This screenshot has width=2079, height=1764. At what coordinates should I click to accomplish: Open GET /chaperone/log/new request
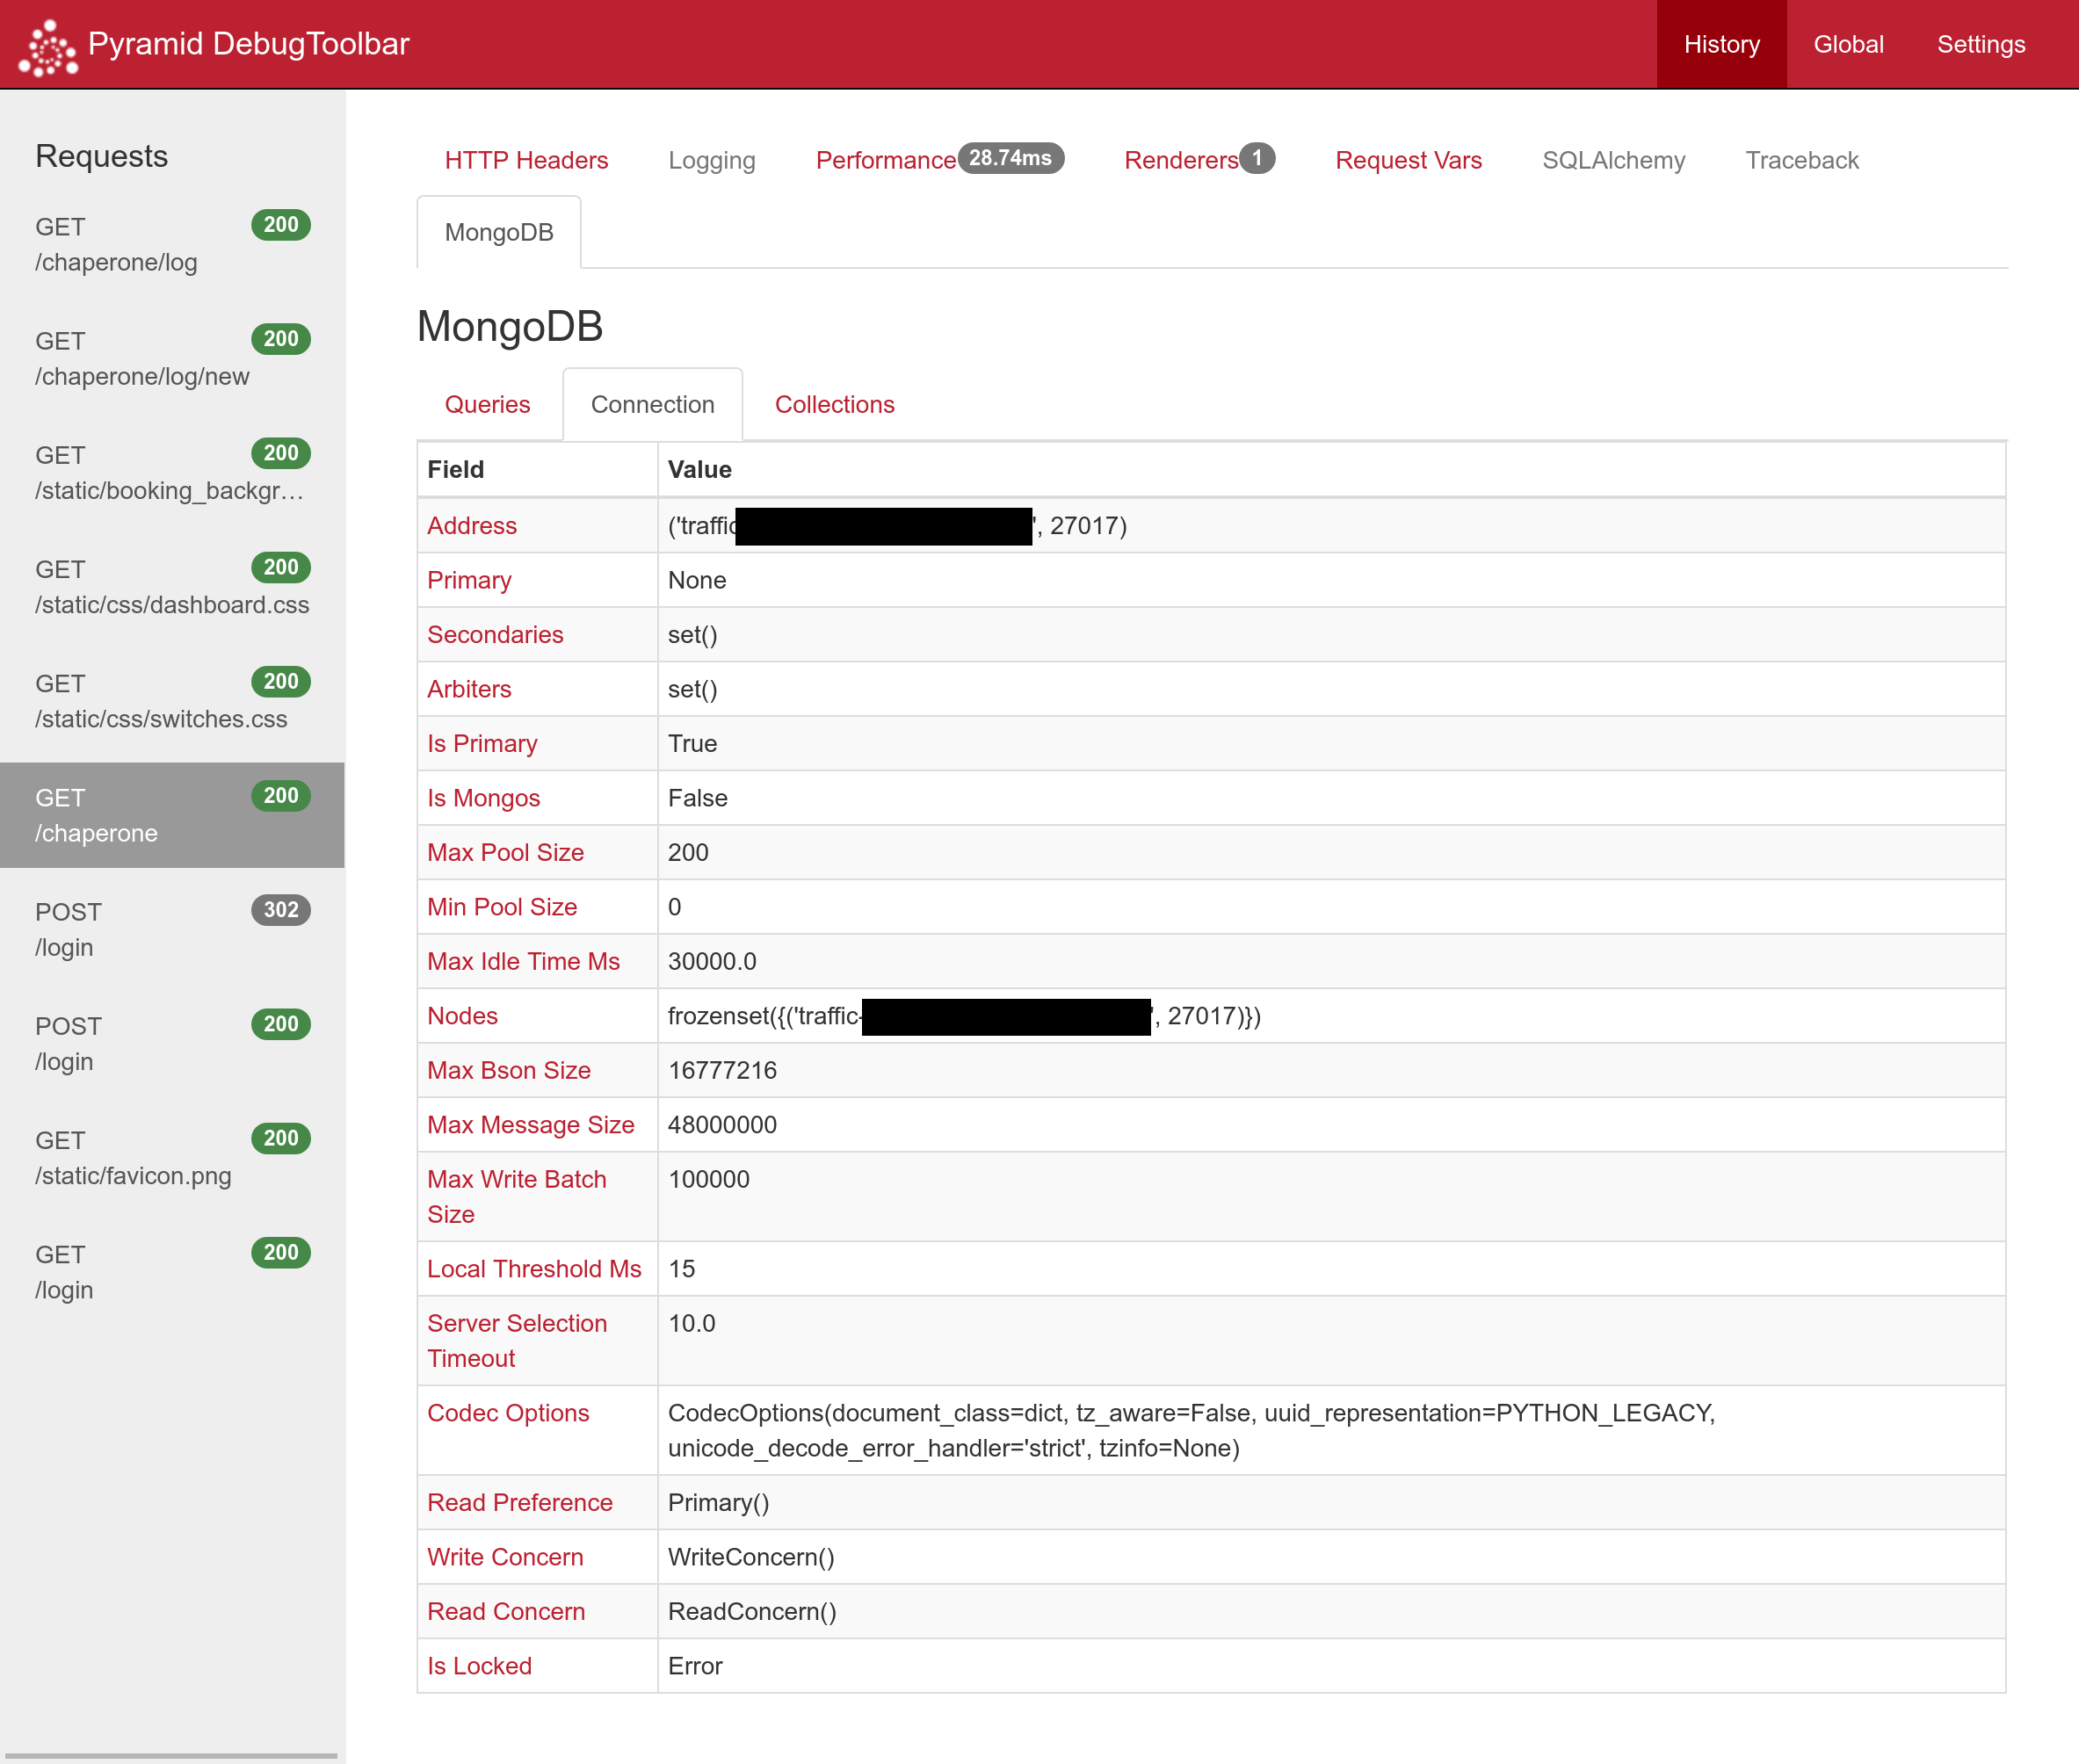172,358
